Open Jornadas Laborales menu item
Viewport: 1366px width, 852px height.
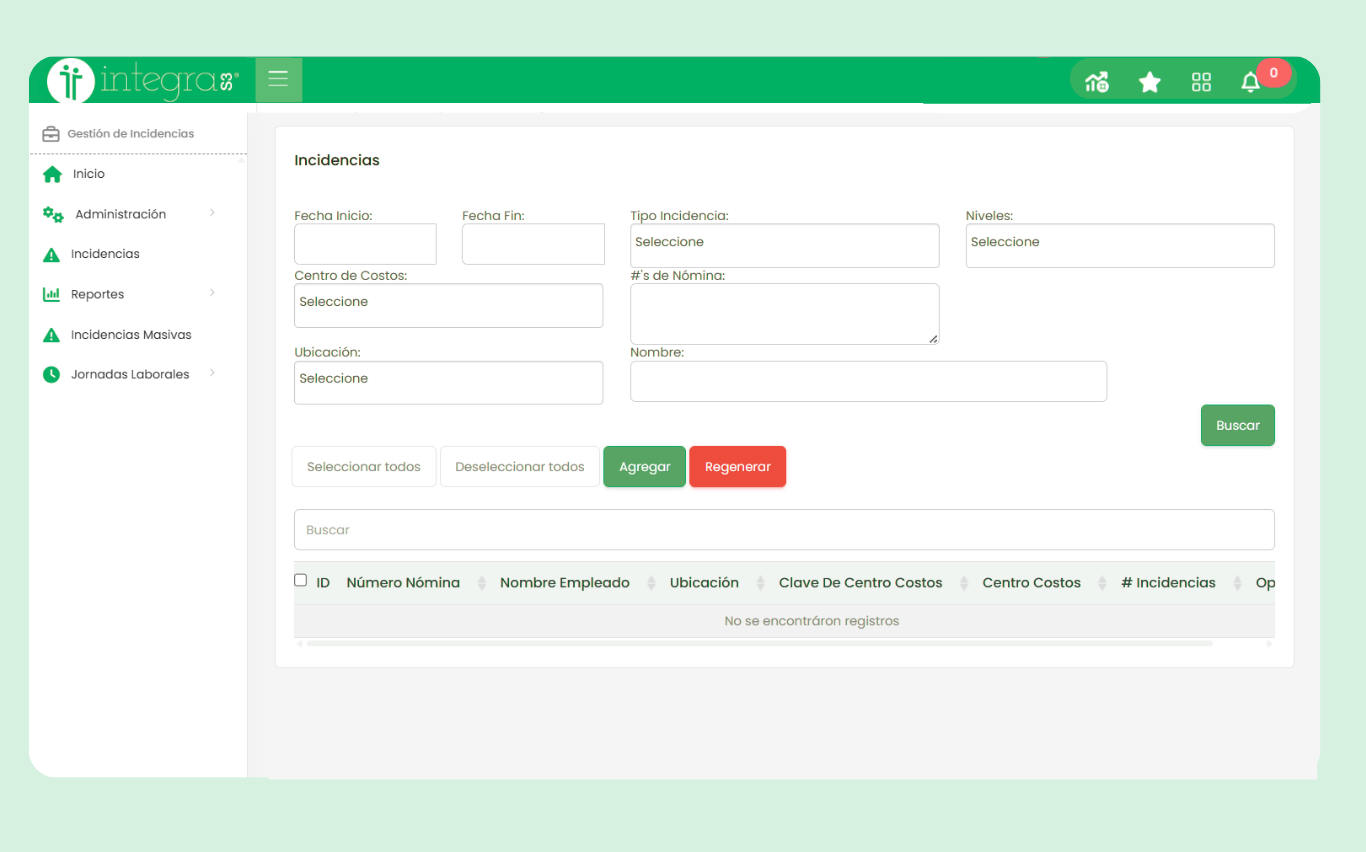coord(130,374)
